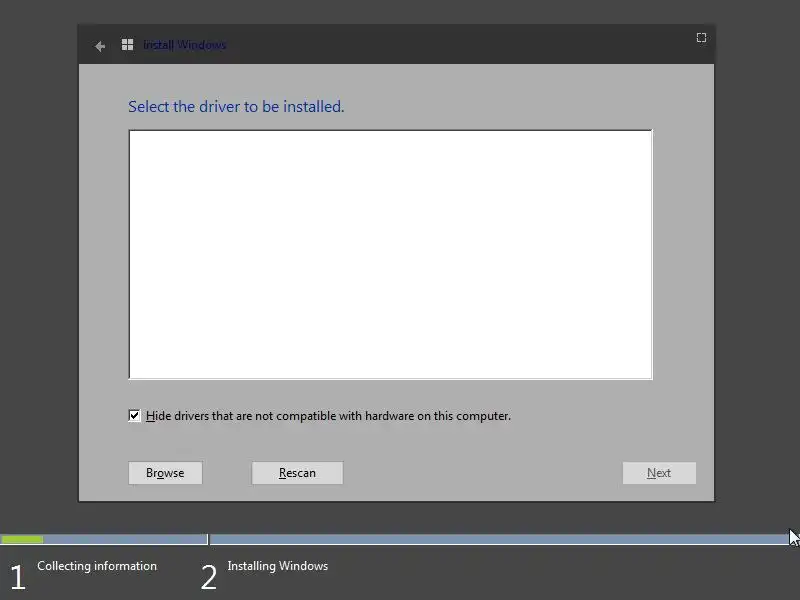Image resolution: width=800 pixels, height=600 pixels.
Task: Click 'Select the driver to be installed.' heading
Action: (x=236, y=107)
